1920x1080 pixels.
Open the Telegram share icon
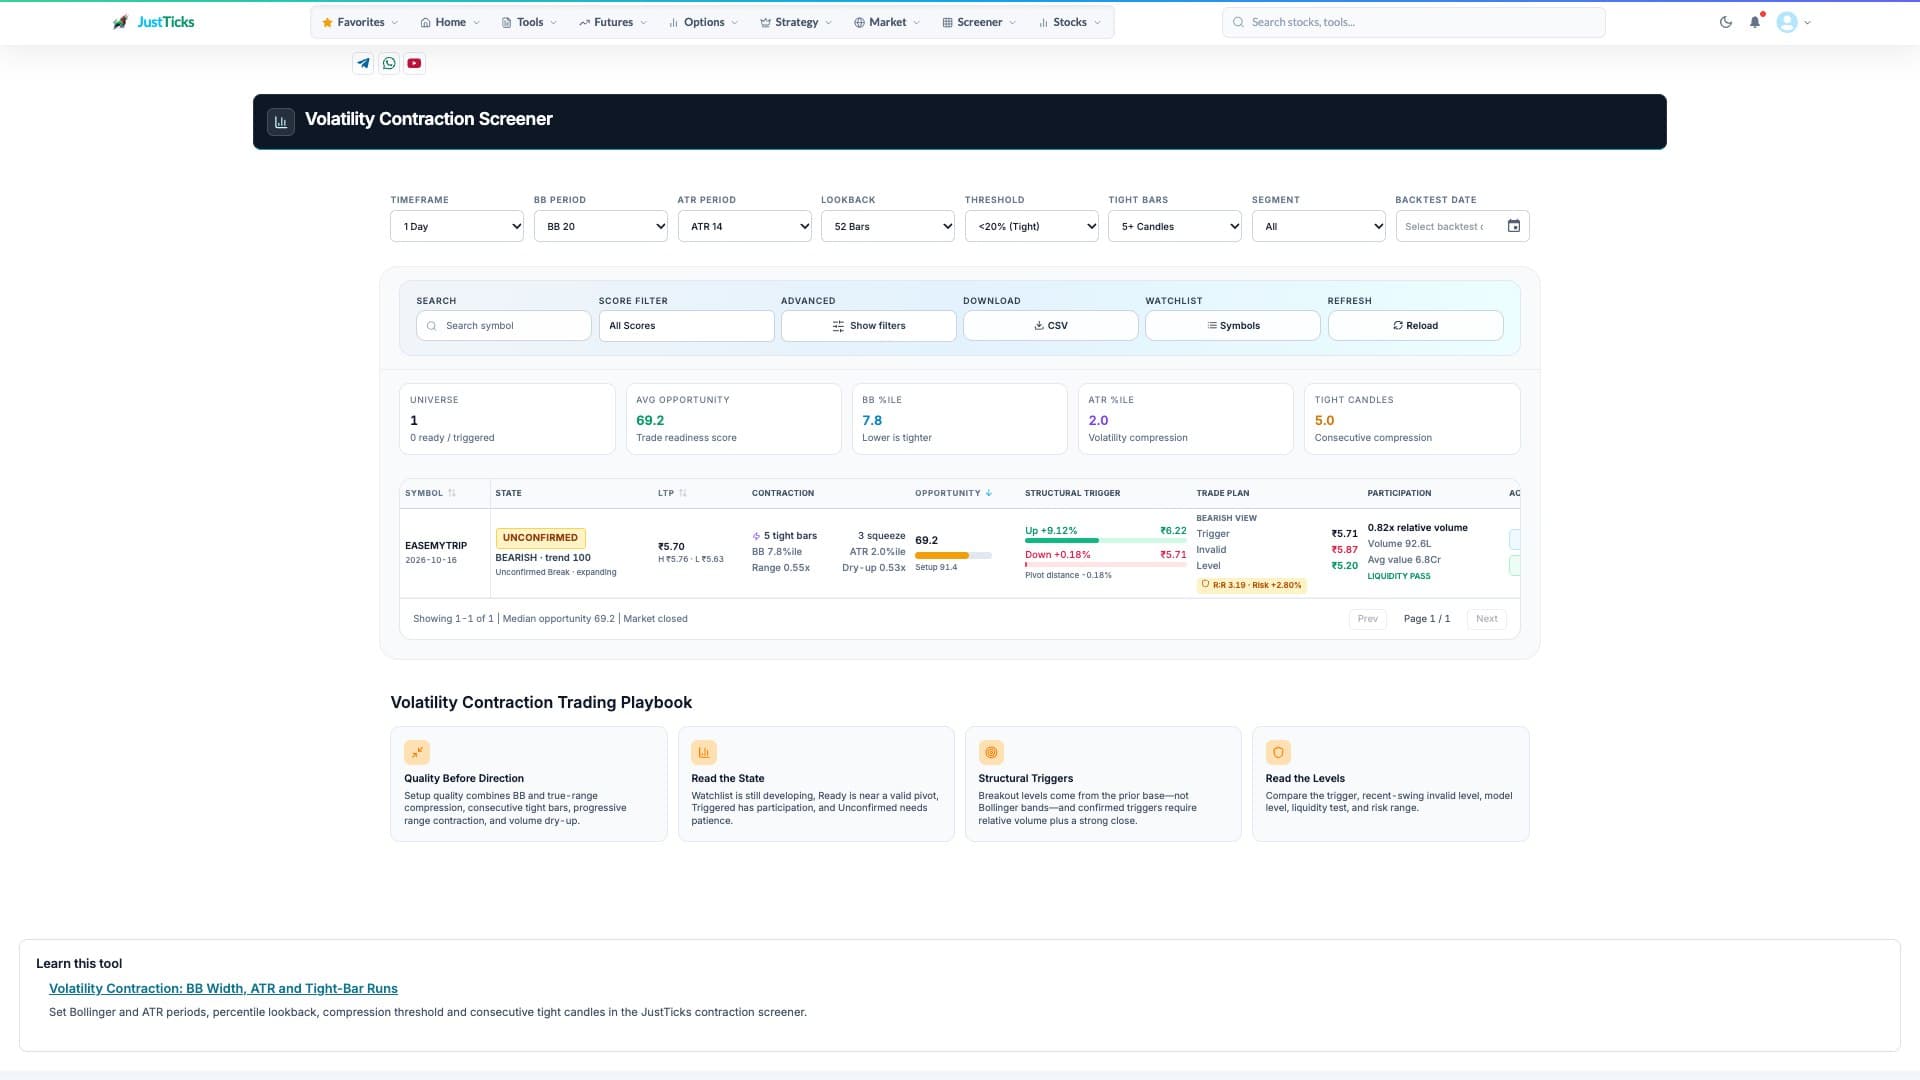point(363,63)
